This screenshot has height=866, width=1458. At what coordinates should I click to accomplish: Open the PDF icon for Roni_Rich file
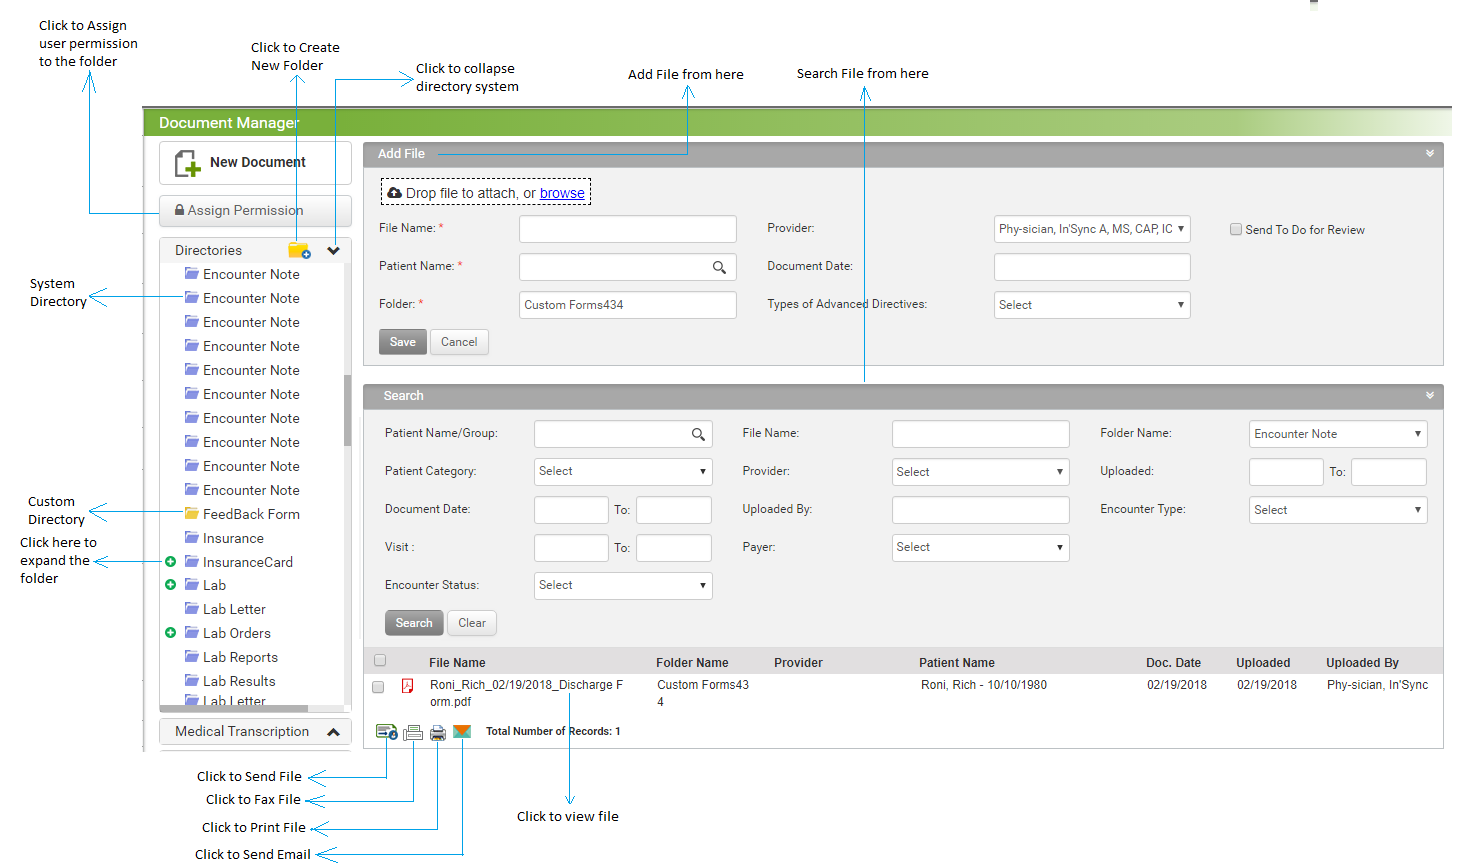(x=408, y=686)
